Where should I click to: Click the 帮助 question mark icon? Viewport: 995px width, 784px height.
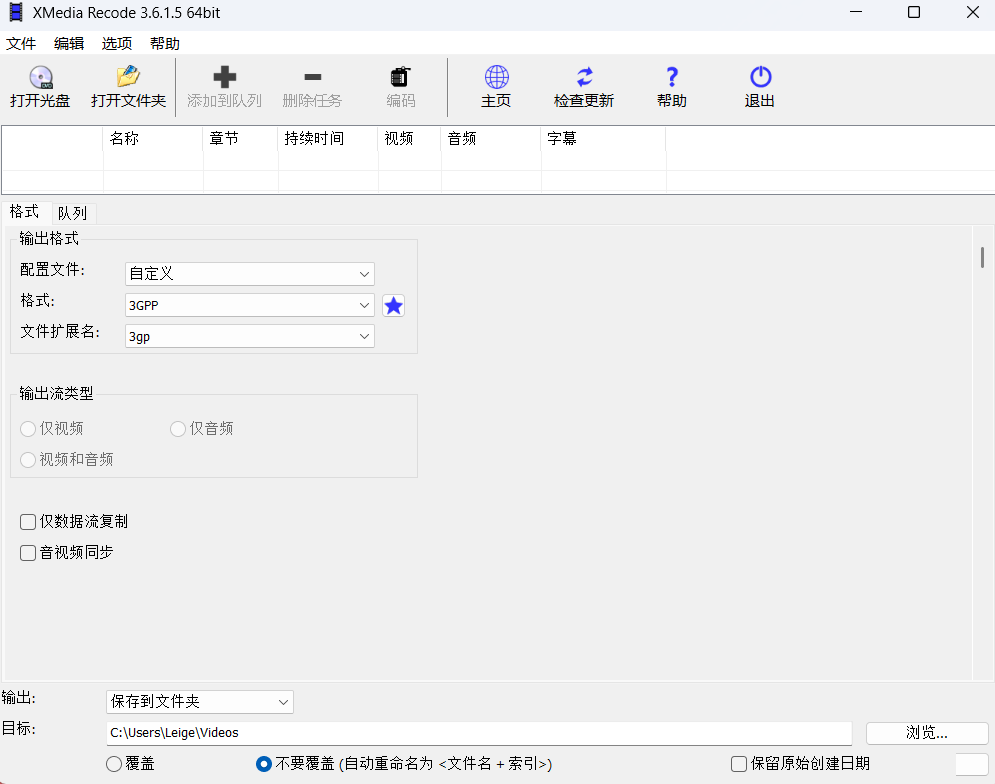click(x=672, y=77)
